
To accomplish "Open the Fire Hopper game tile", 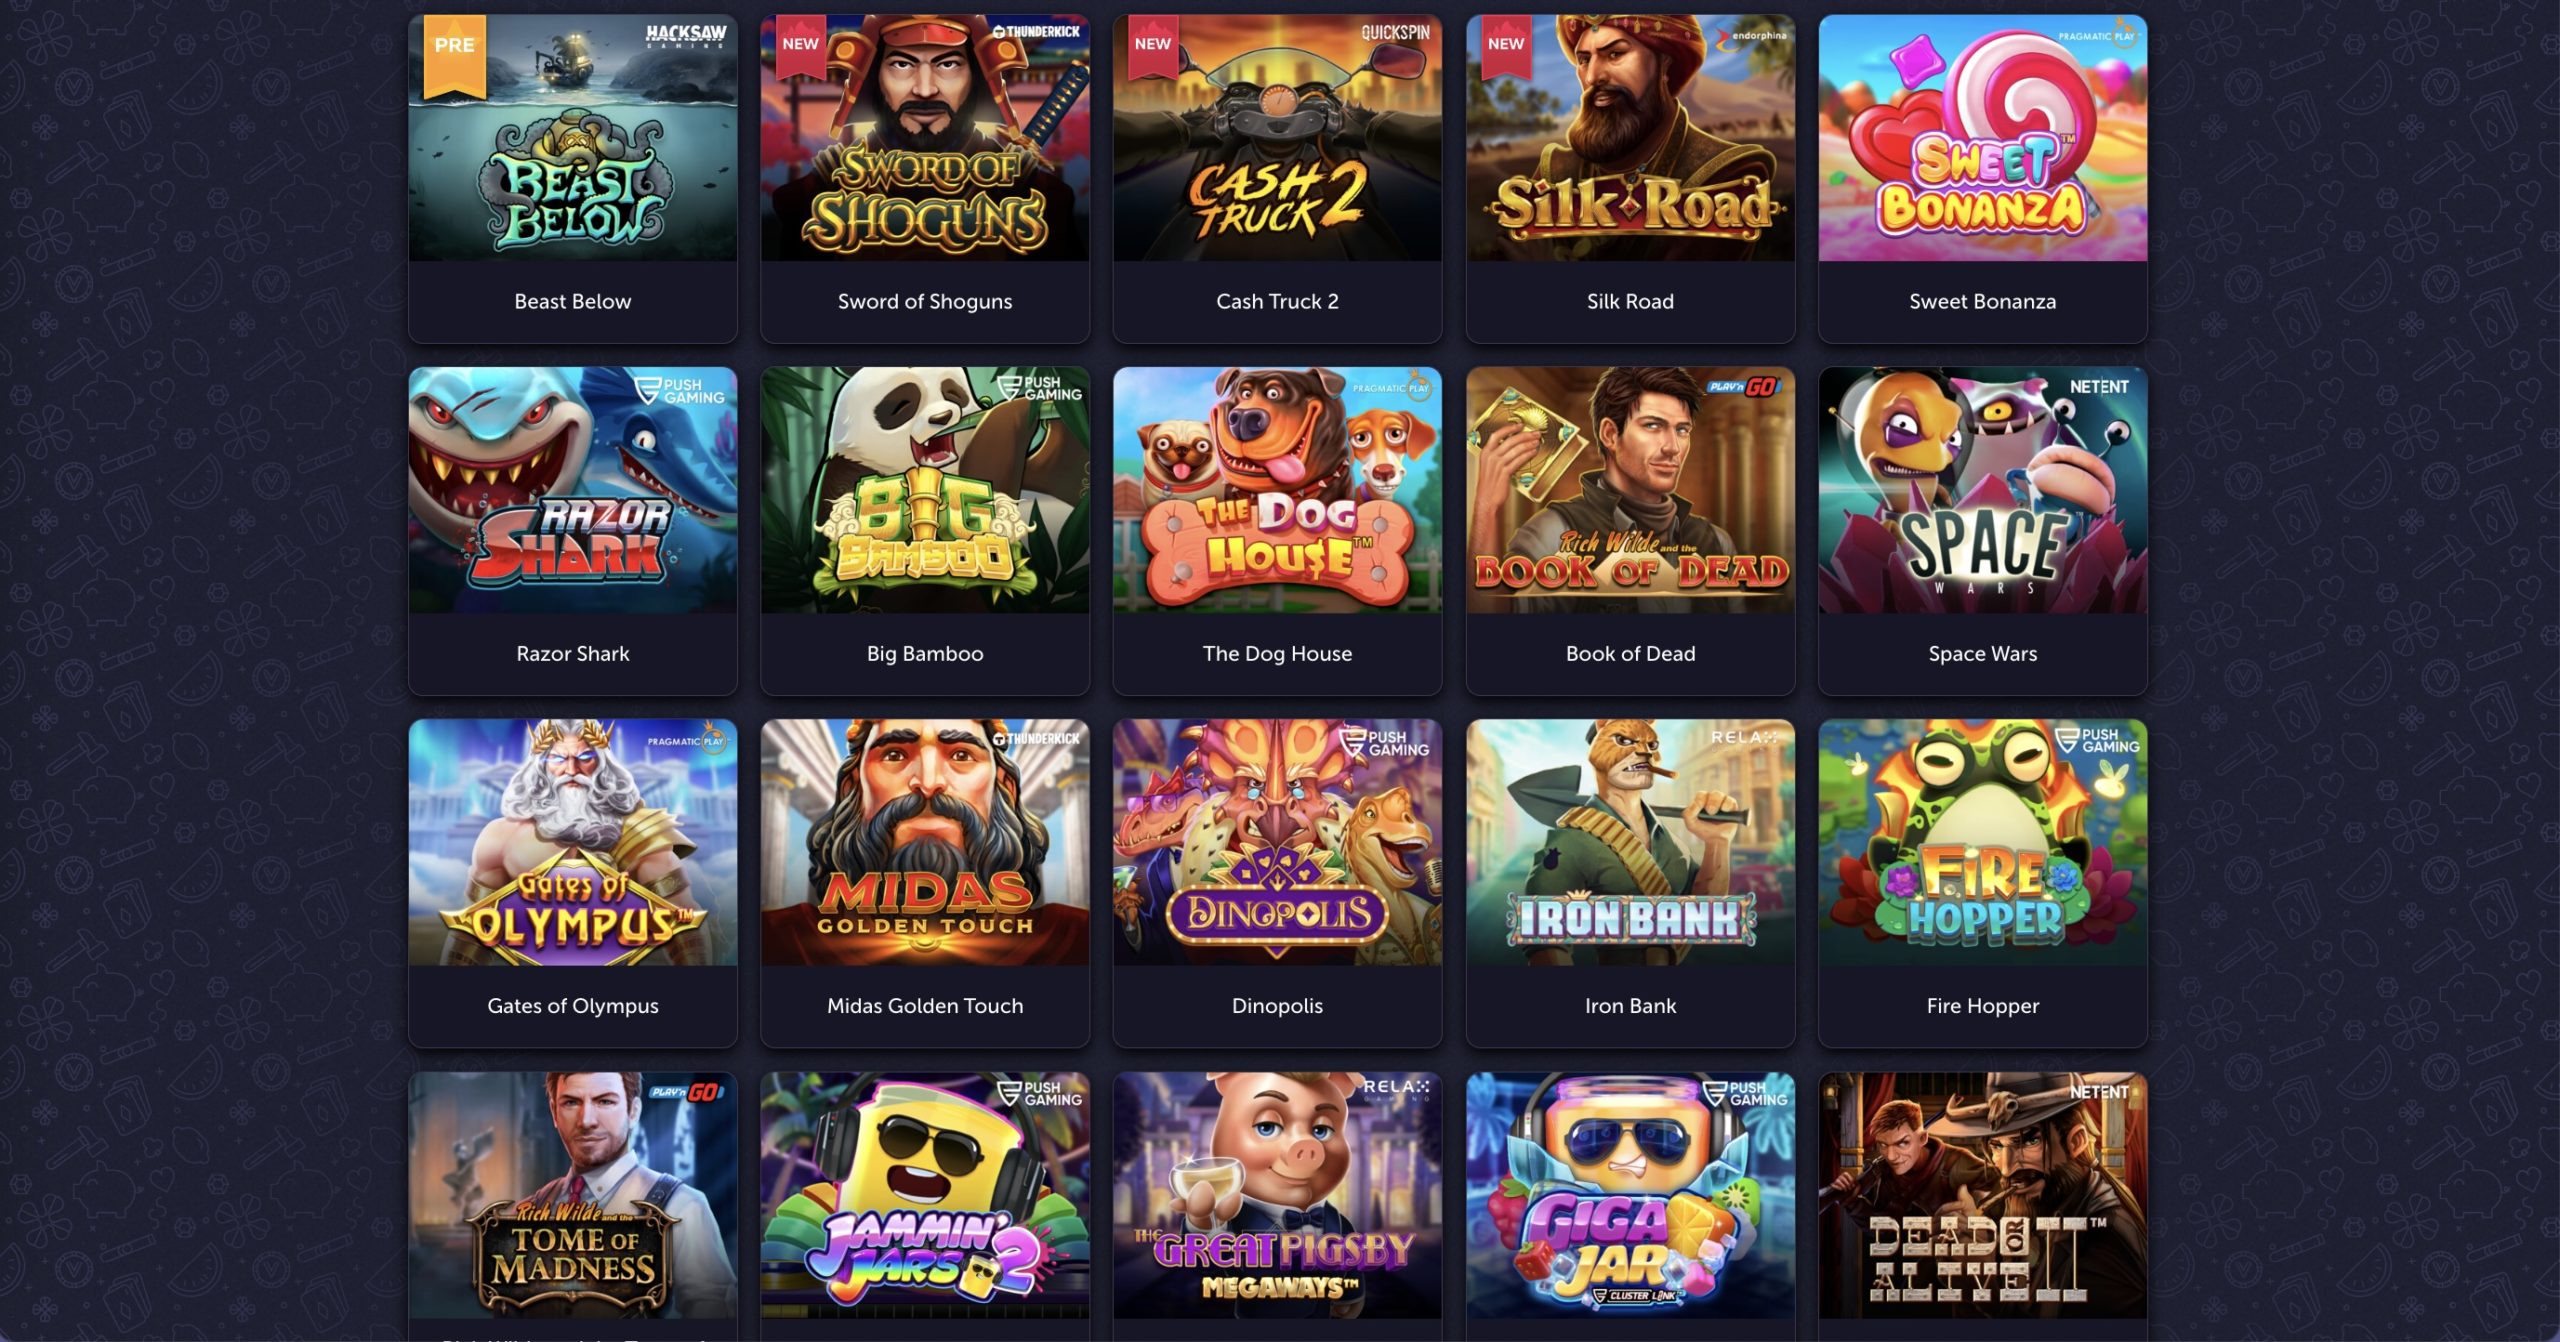I will pos(1982,883).
